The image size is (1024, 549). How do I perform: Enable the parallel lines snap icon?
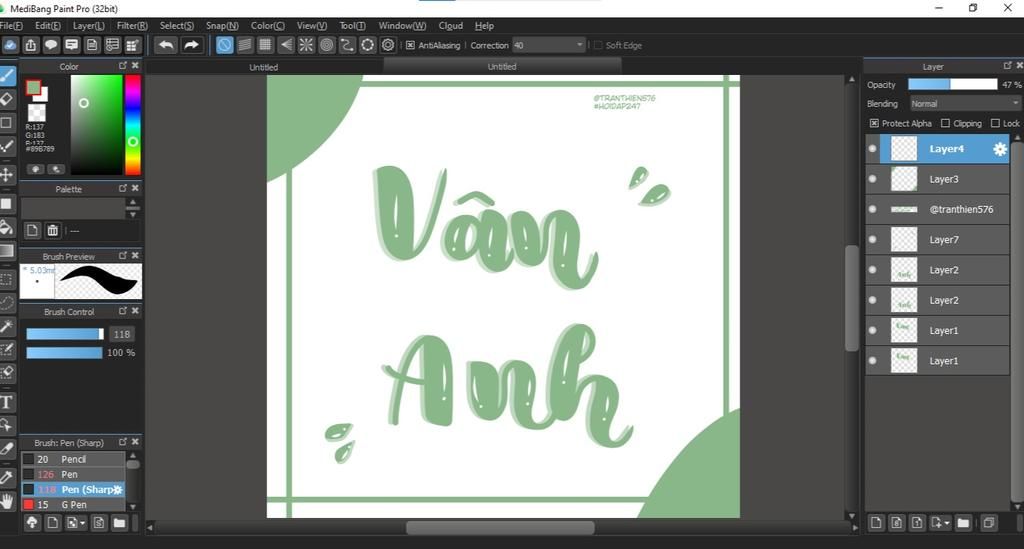[x=244, y=45]
